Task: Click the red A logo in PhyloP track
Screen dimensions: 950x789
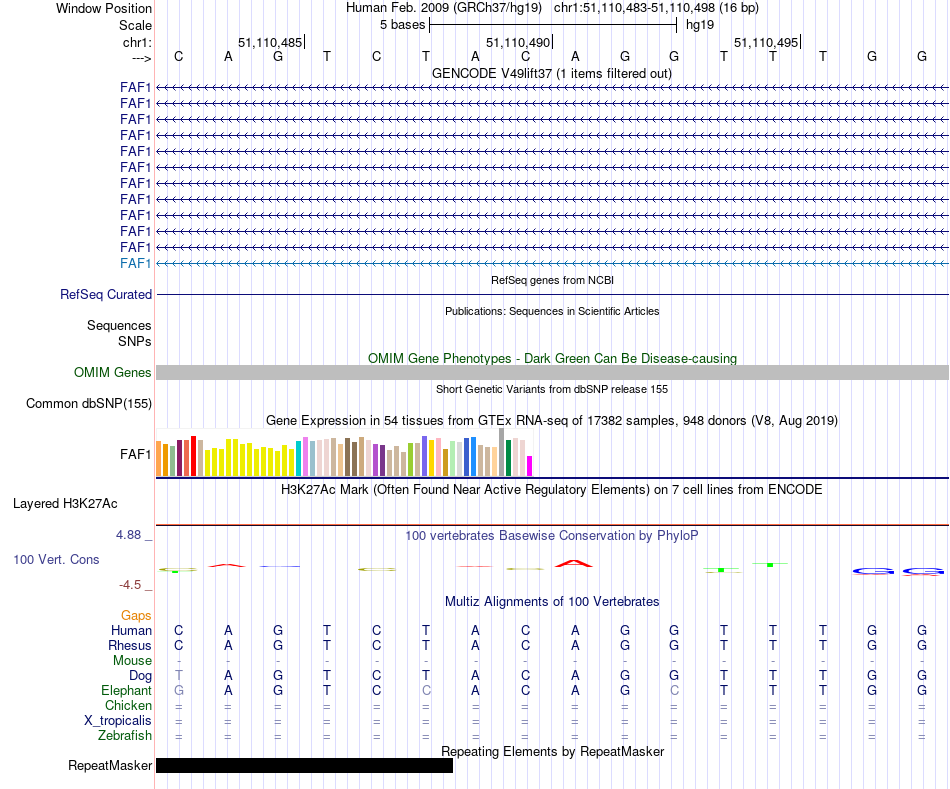Action: coord(574,564)
